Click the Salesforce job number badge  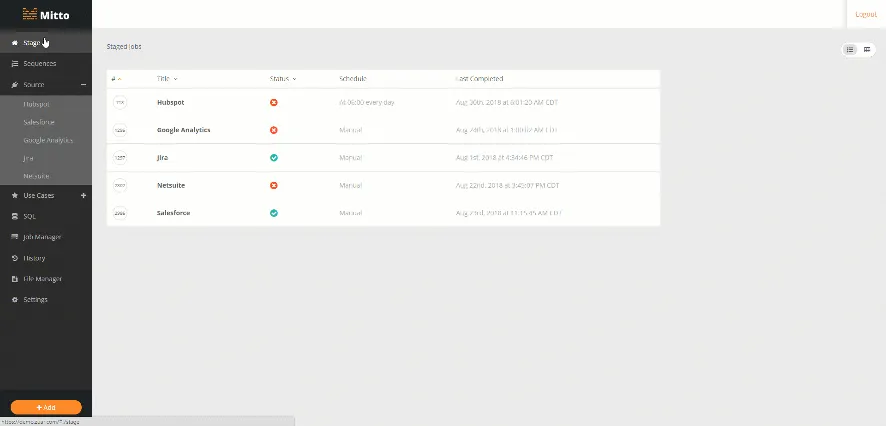tap(120, 213)
